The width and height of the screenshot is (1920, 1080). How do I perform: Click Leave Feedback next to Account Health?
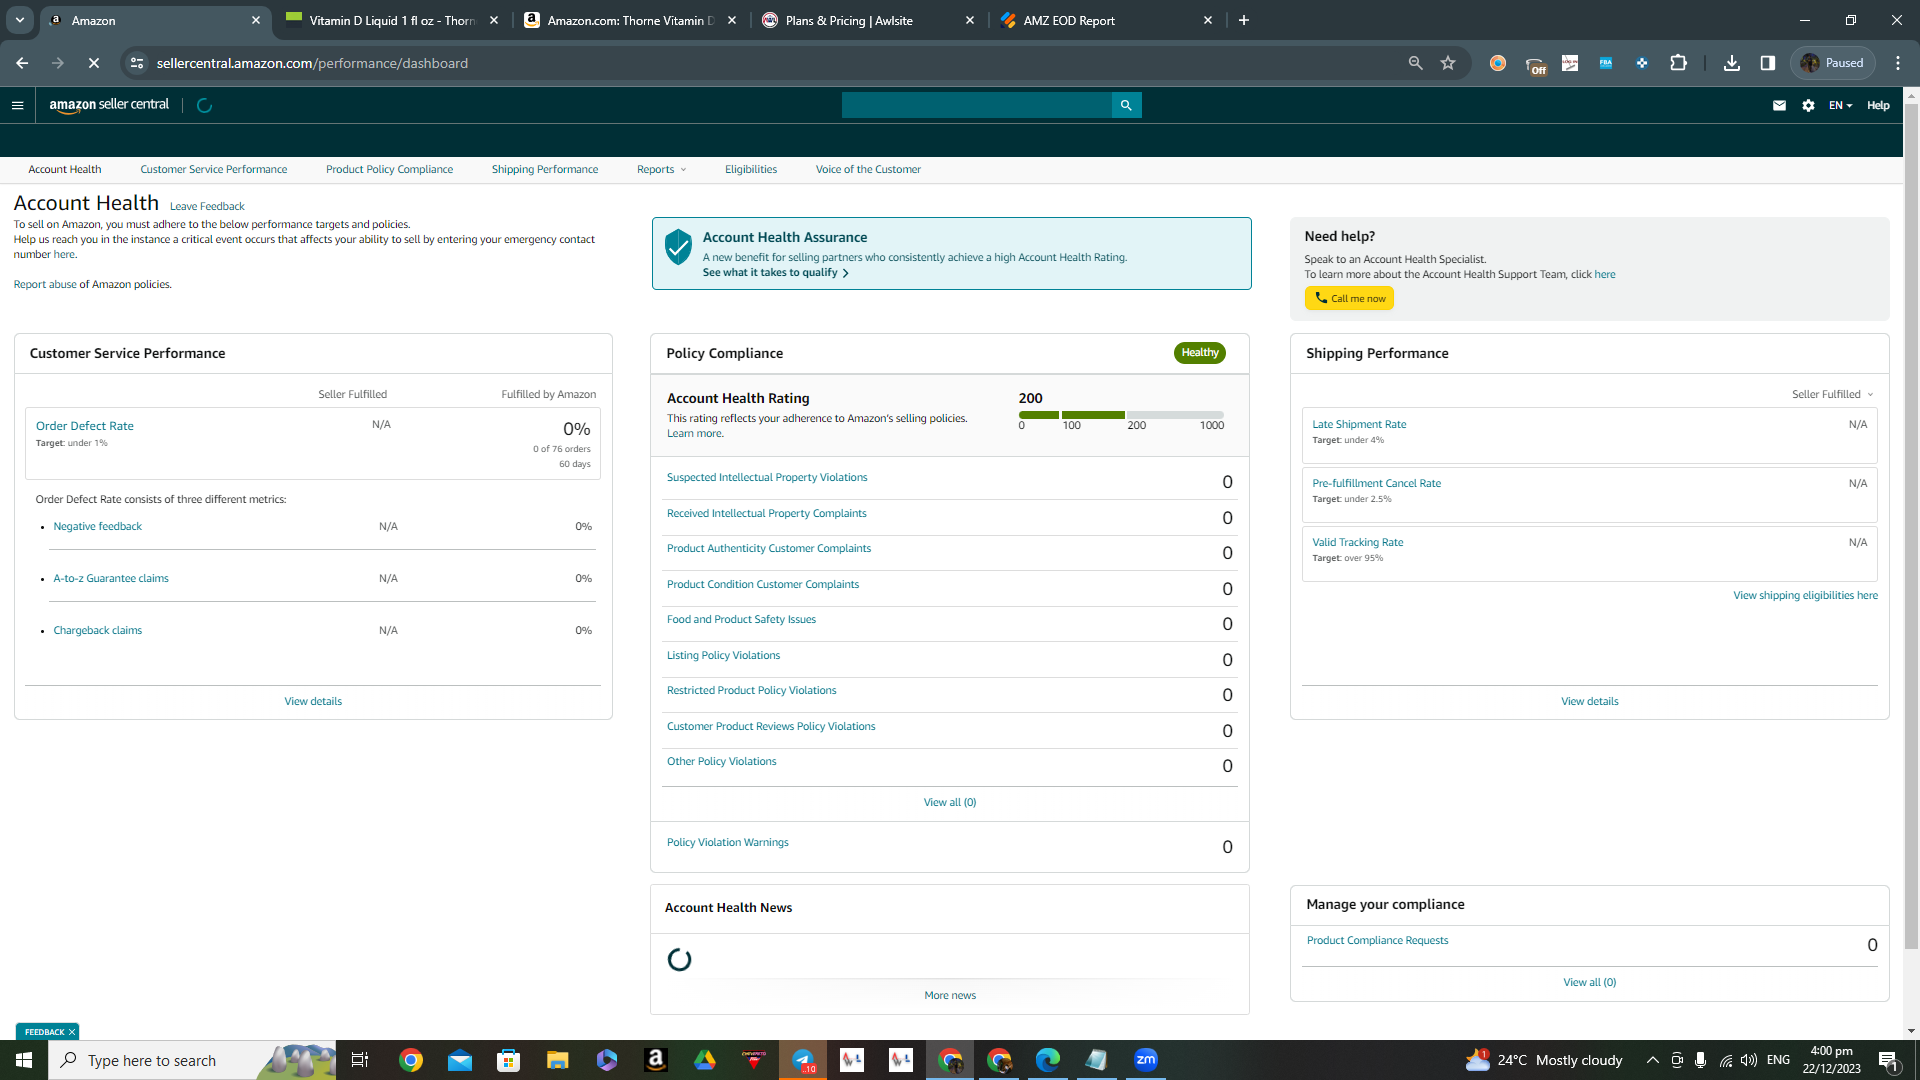tap(207, 206)
